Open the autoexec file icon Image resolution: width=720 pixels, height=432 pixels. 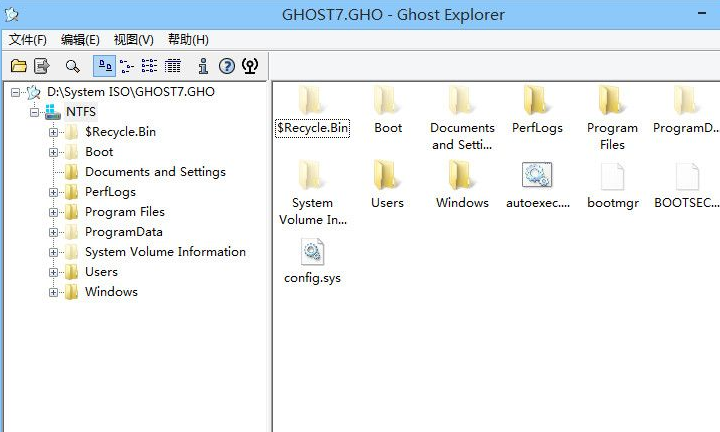click(x=537, y=176)
